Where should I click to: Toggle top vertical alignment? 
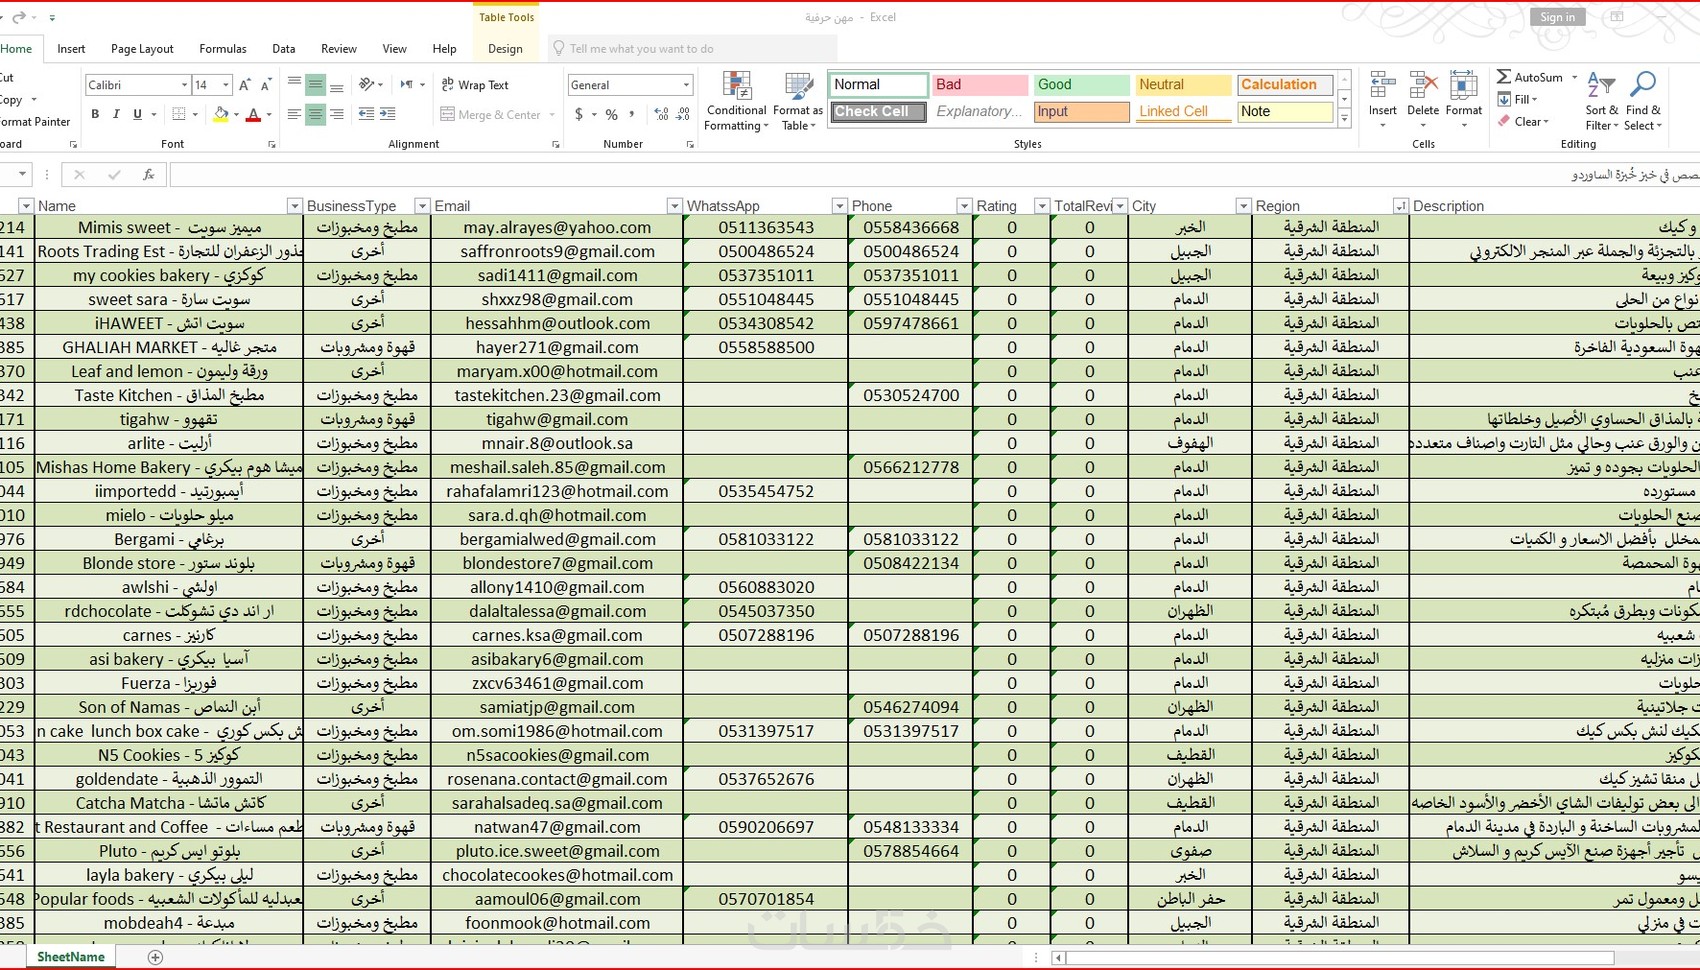pos(294,85)
